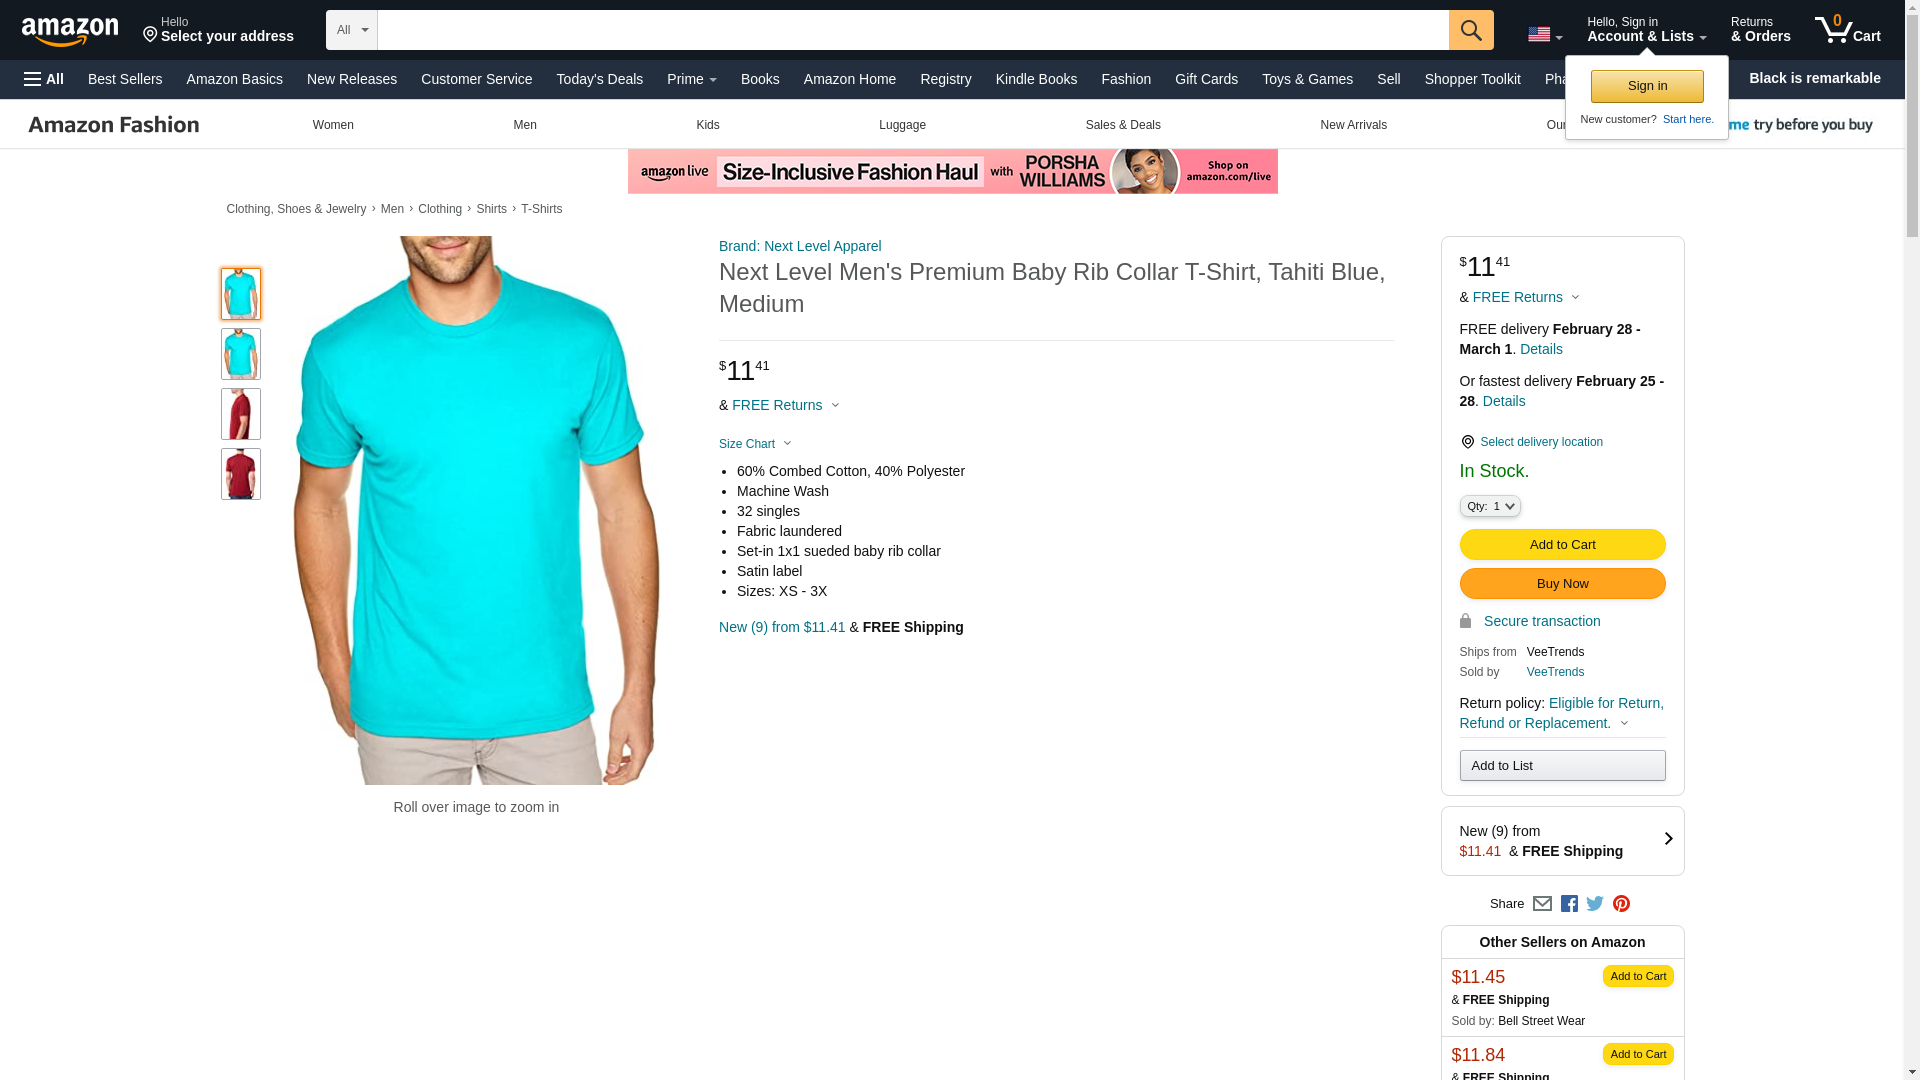Open the shopping cart icon

click(1848, 30)
